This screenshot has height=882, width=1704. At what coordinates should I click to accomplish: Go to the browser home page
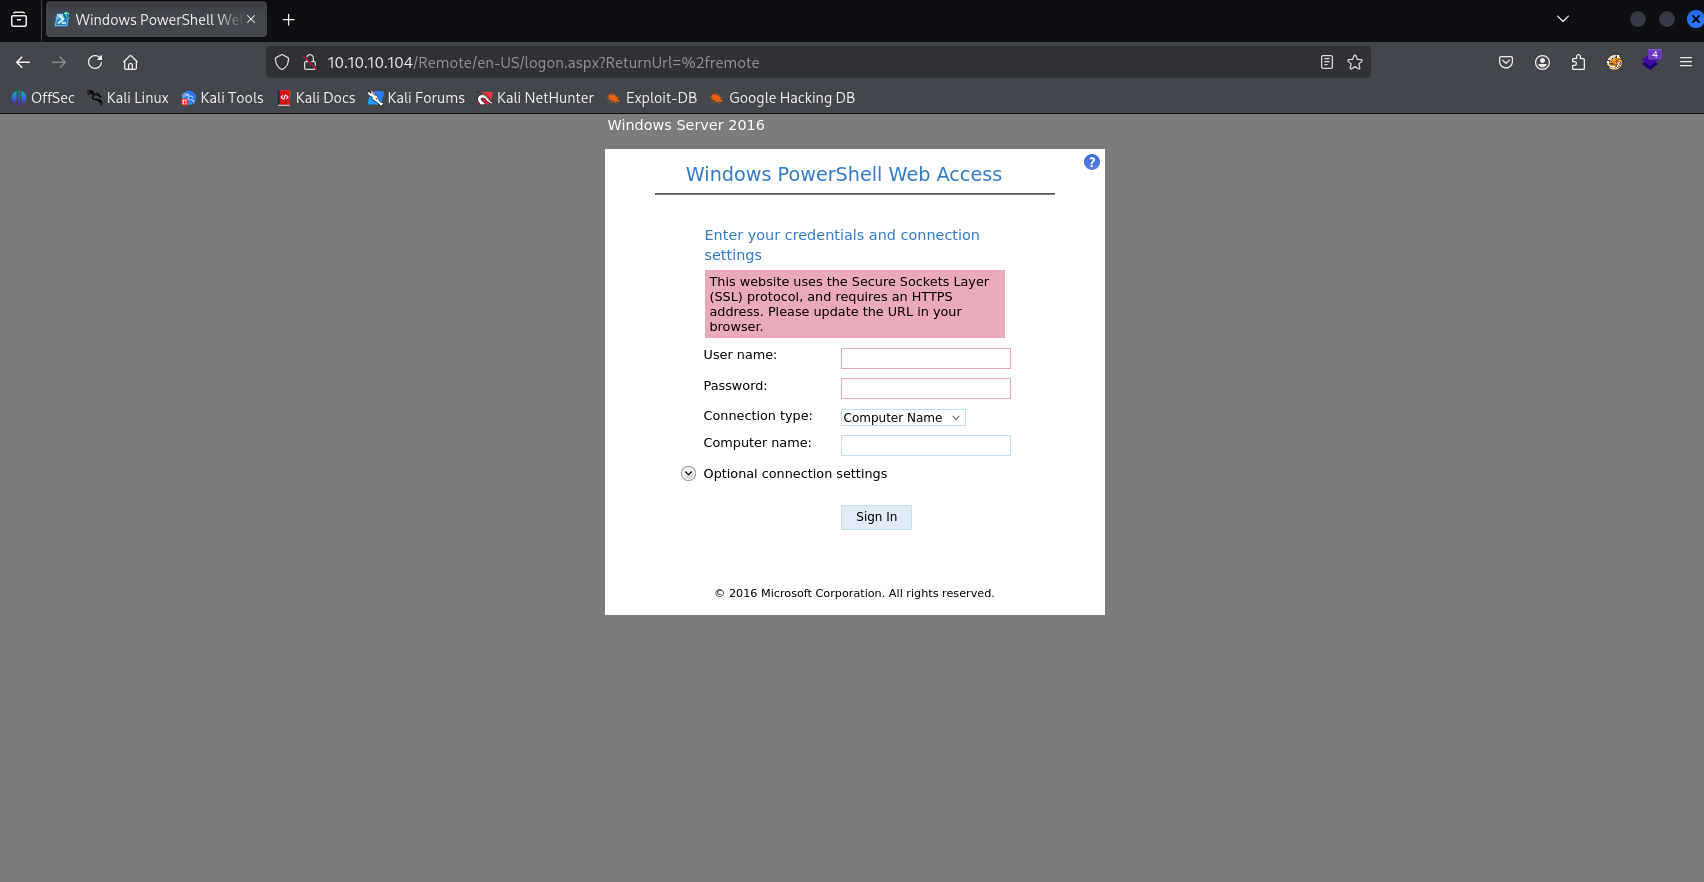pyautogui.click(x=130, y=62)
